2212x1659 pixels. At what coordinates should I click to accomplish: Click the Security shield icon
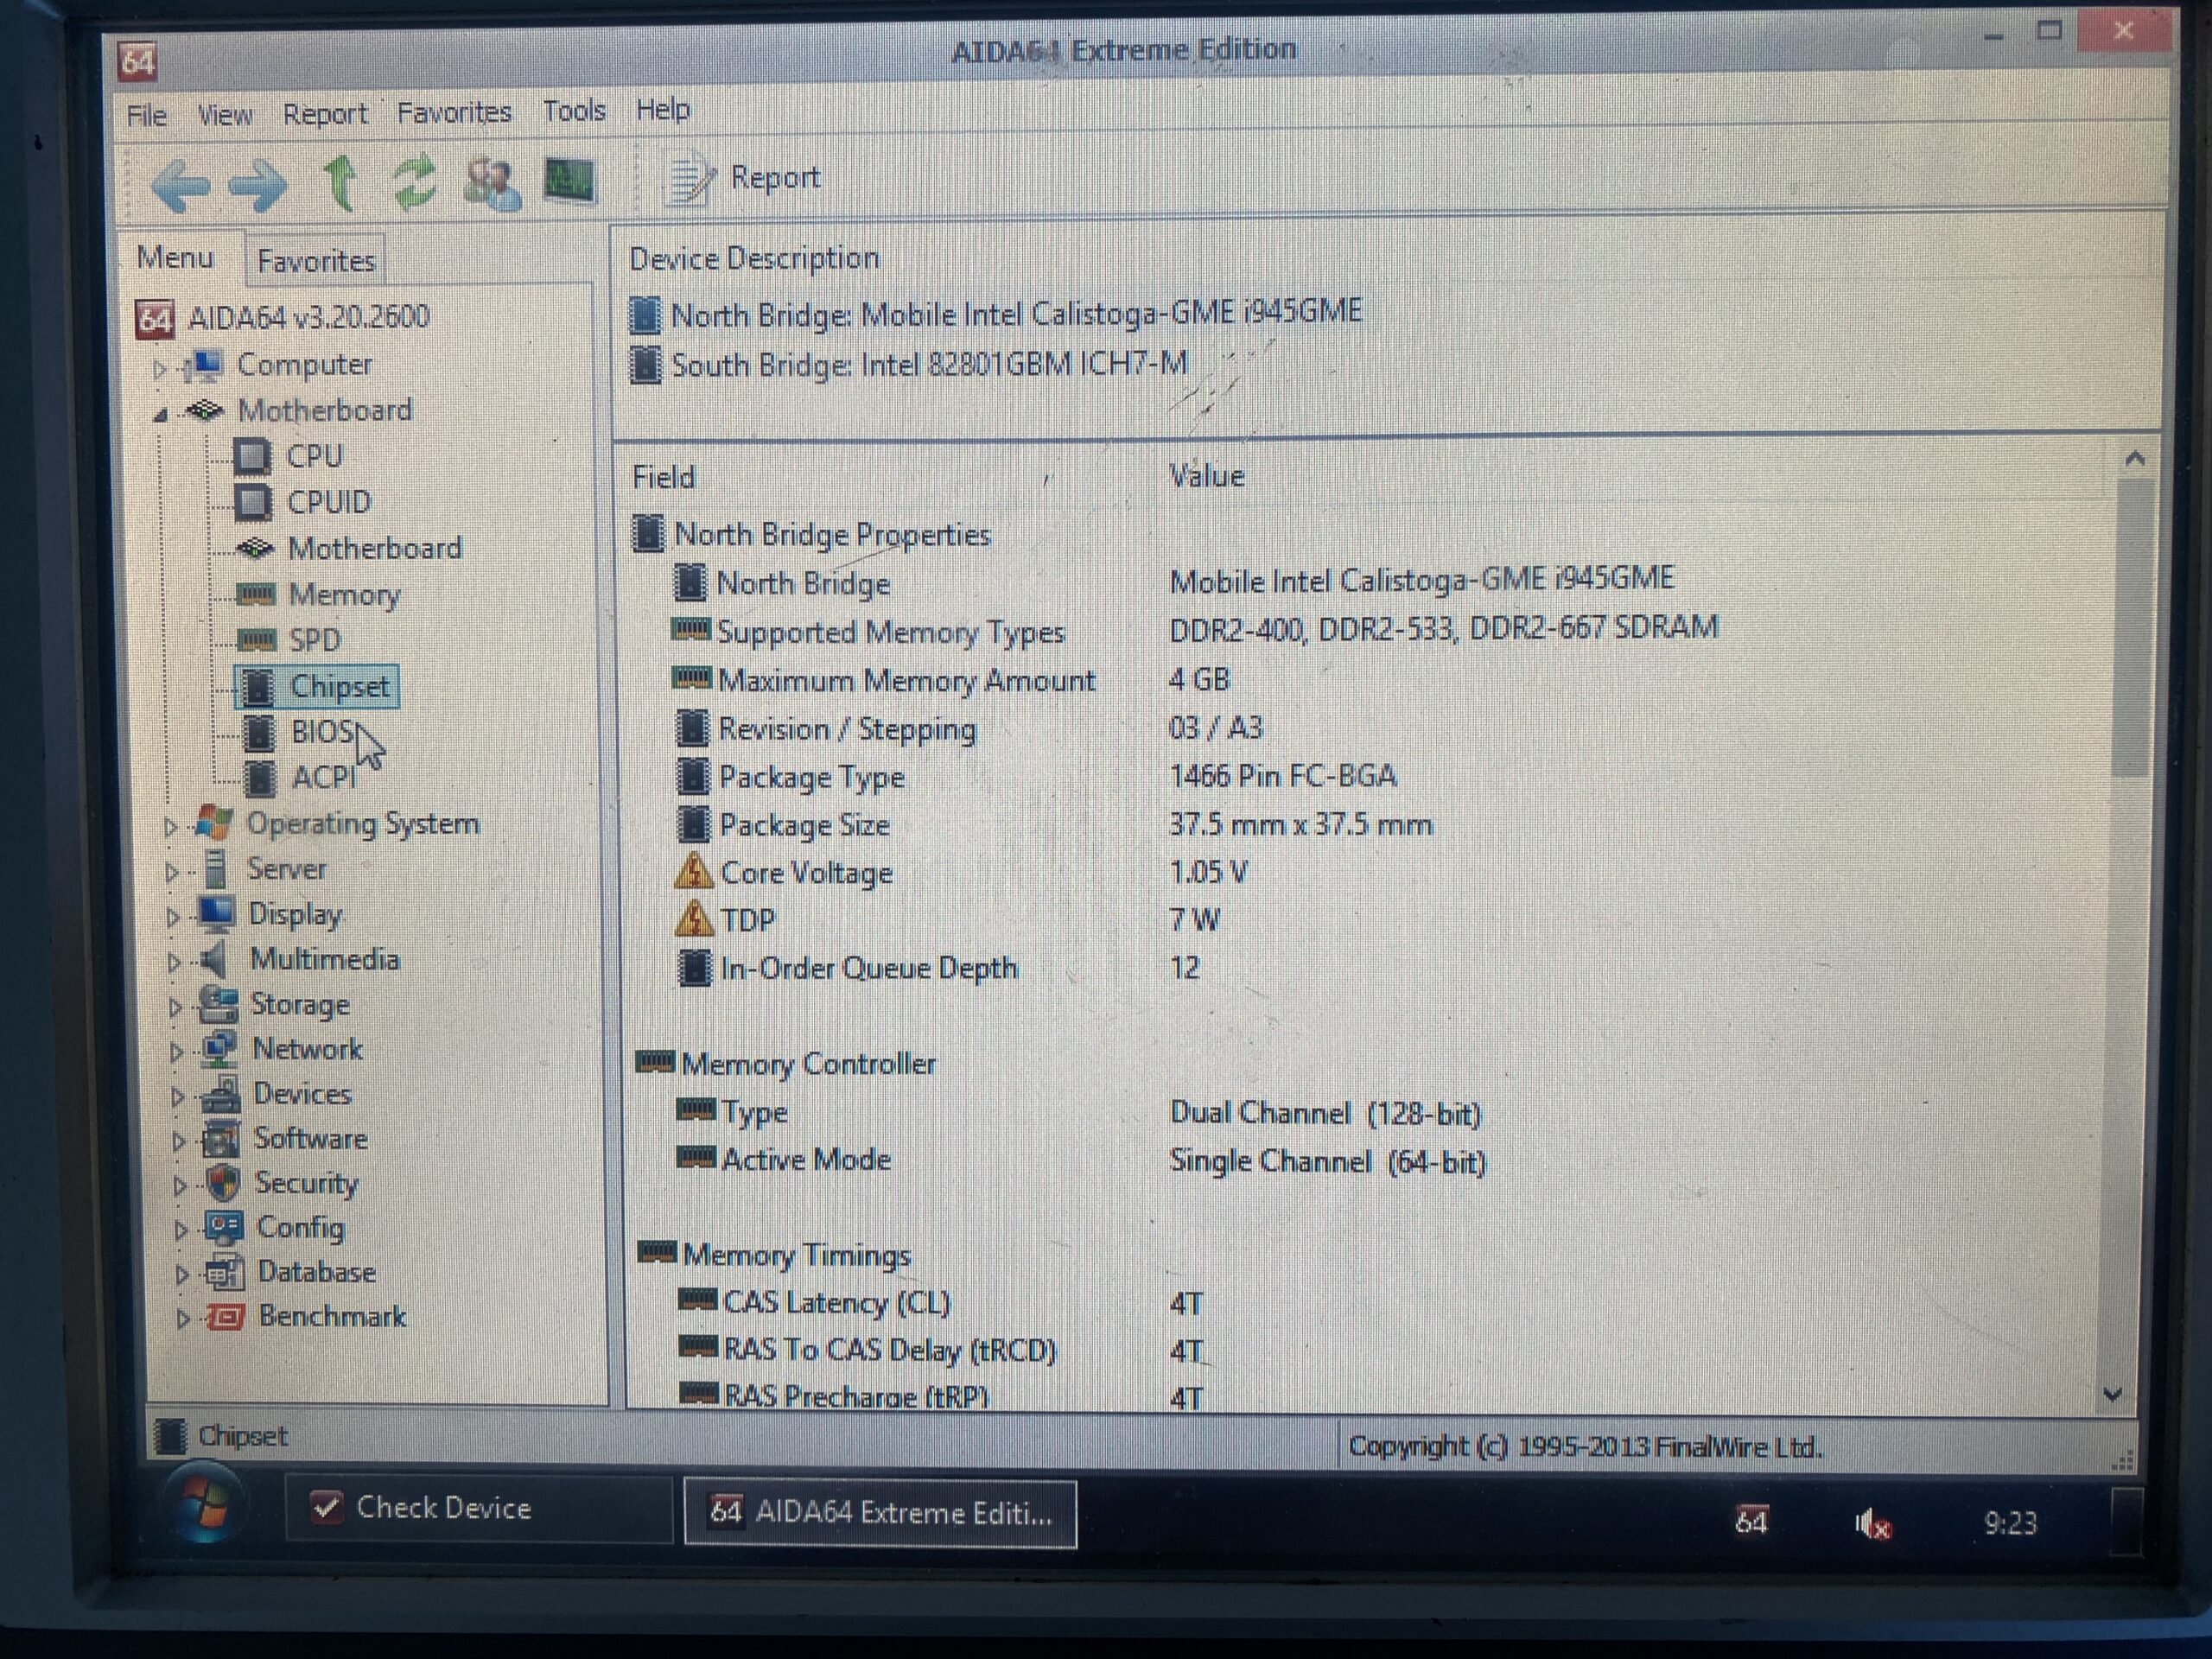click(x=224, y=1183)
